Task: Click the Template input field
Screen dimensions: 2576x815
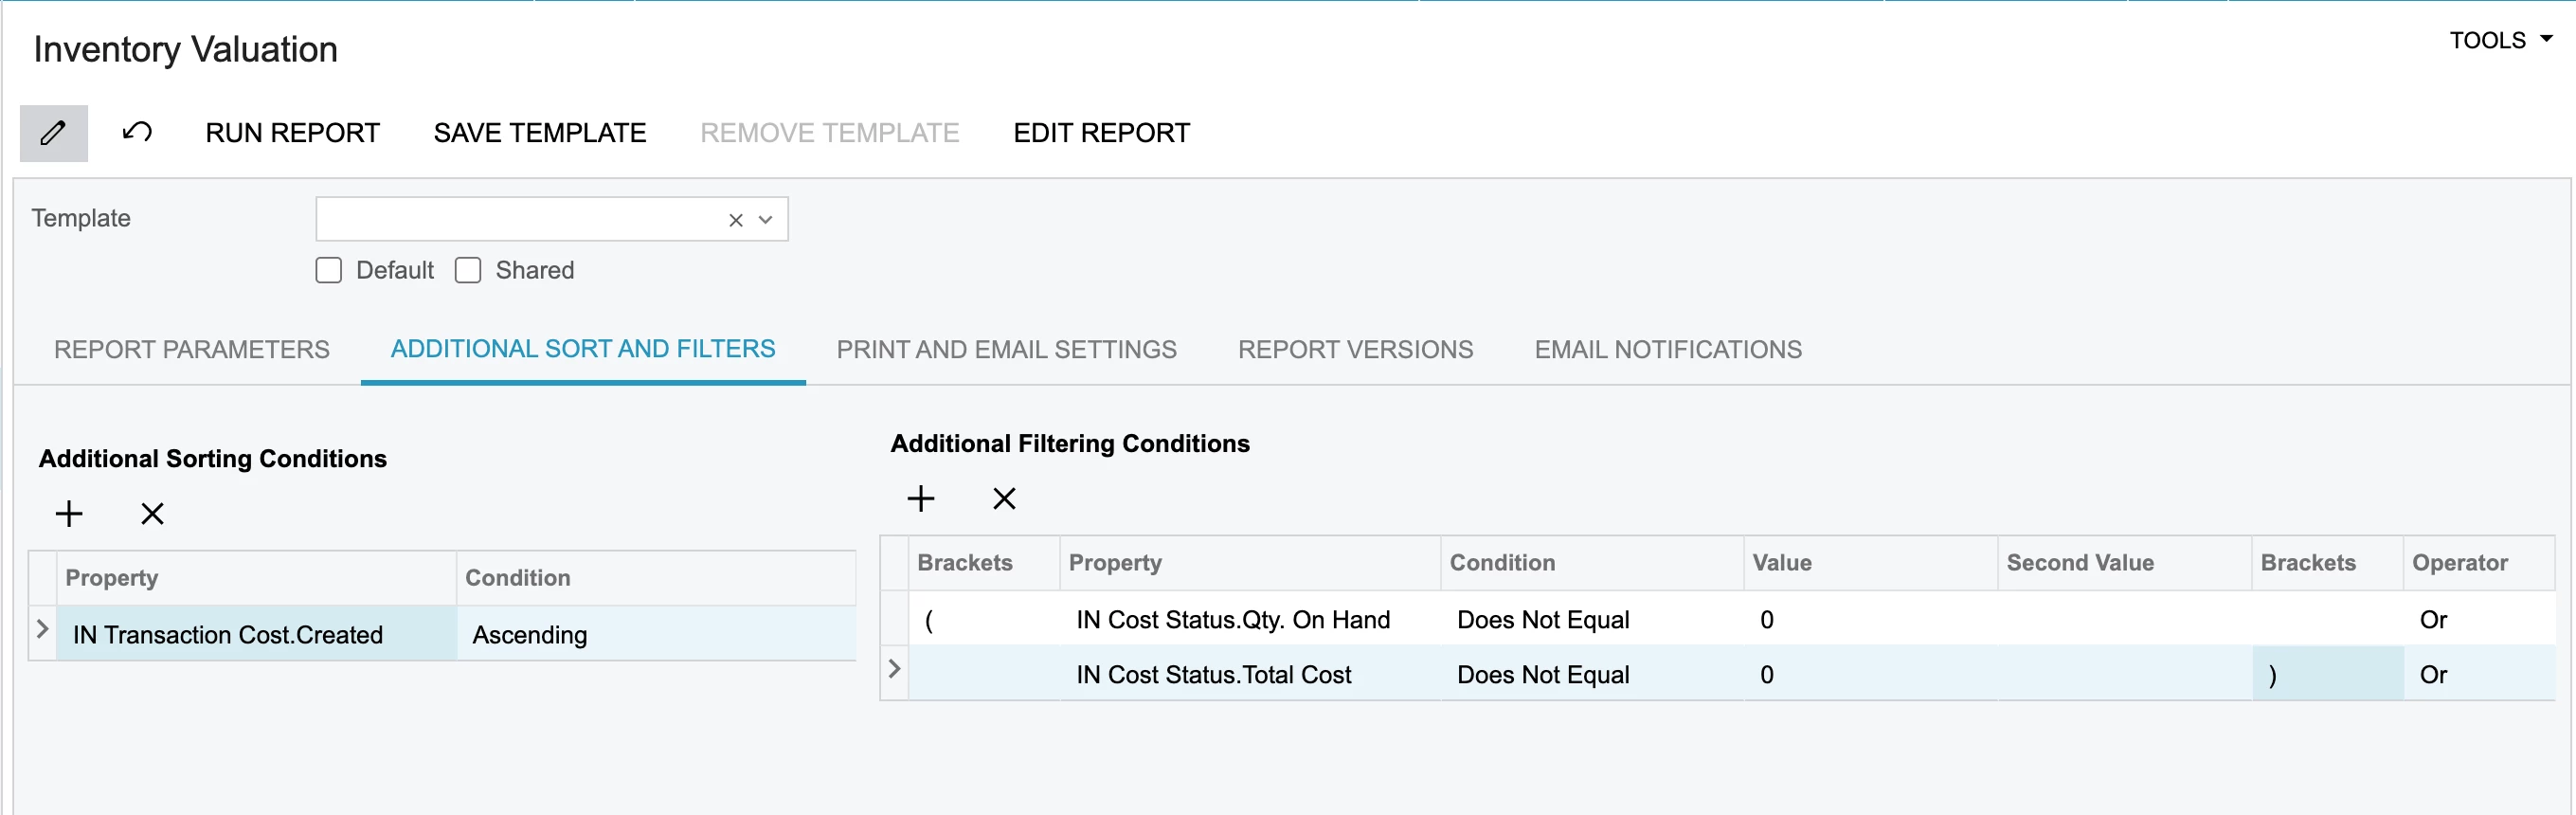Action: click(x=520, y=220)
